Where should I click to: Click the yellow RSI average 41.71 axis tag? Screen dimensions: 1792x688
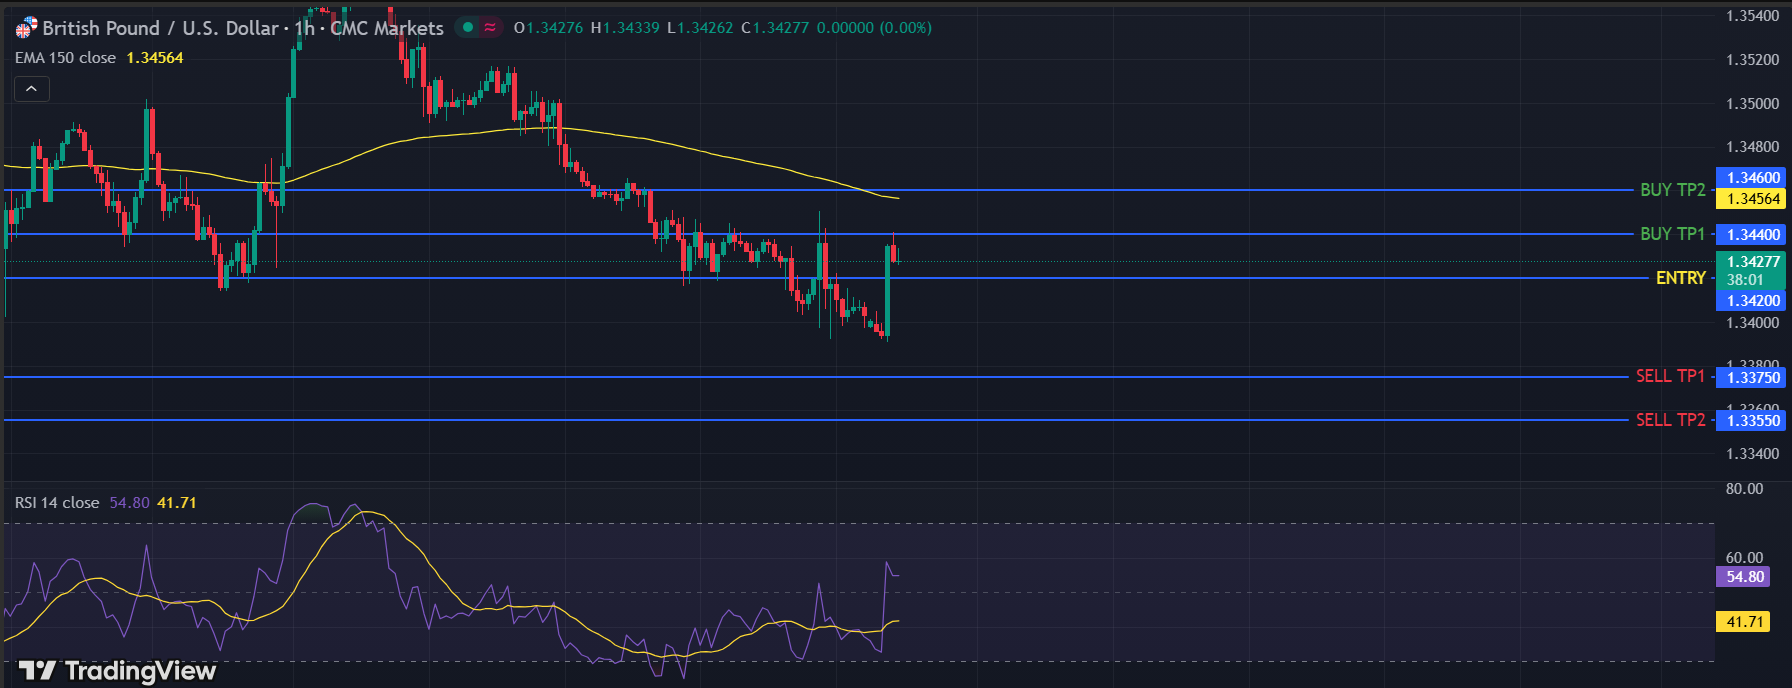[1743, 622]
